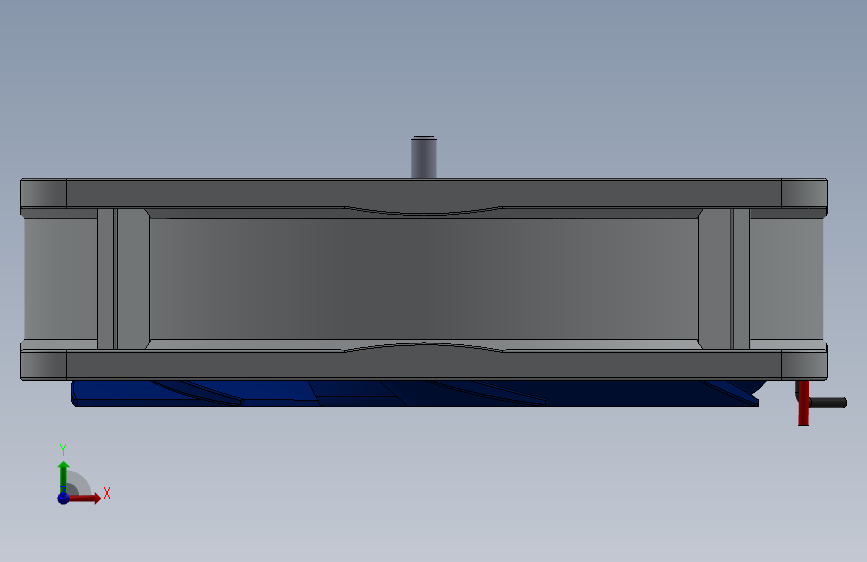Select the right vertical rib of the housing
Image resolution: width=867 pixels, height=562 pixels.
pyautogui.click(x=724, y=279)
